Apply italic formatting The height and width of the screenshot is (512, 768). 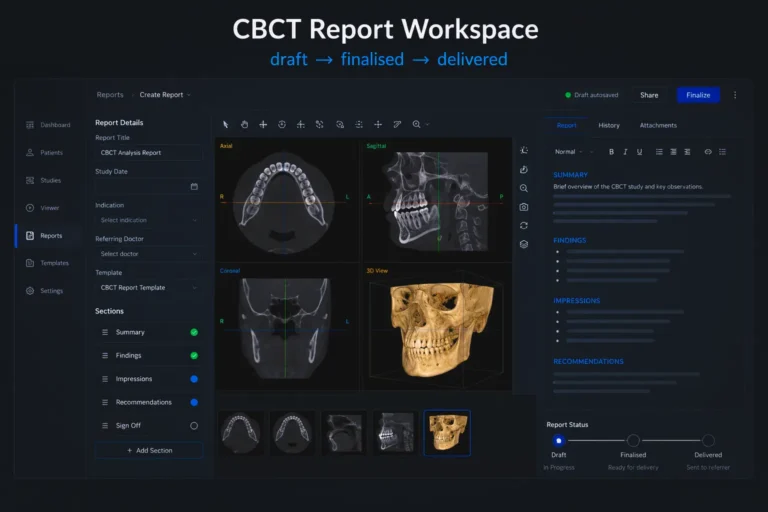point(625,152)
